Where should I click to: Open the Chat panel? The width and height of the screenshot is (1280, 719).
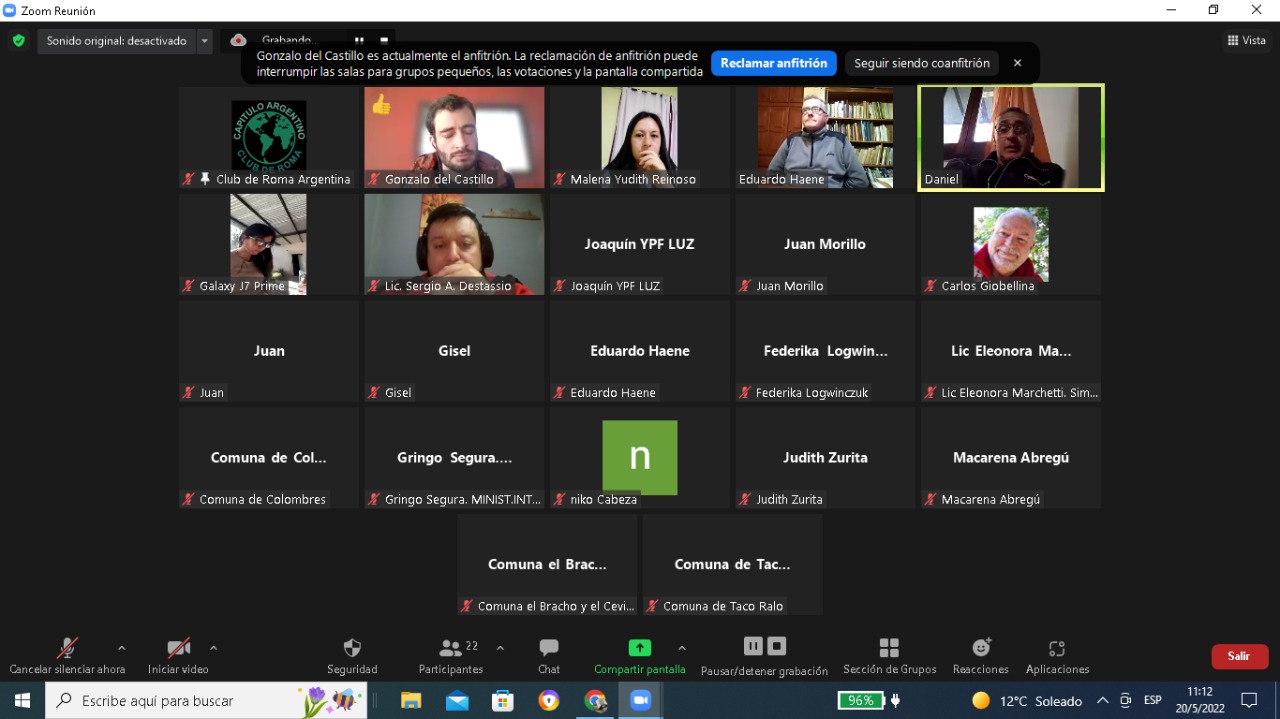[x=549, y=648]
